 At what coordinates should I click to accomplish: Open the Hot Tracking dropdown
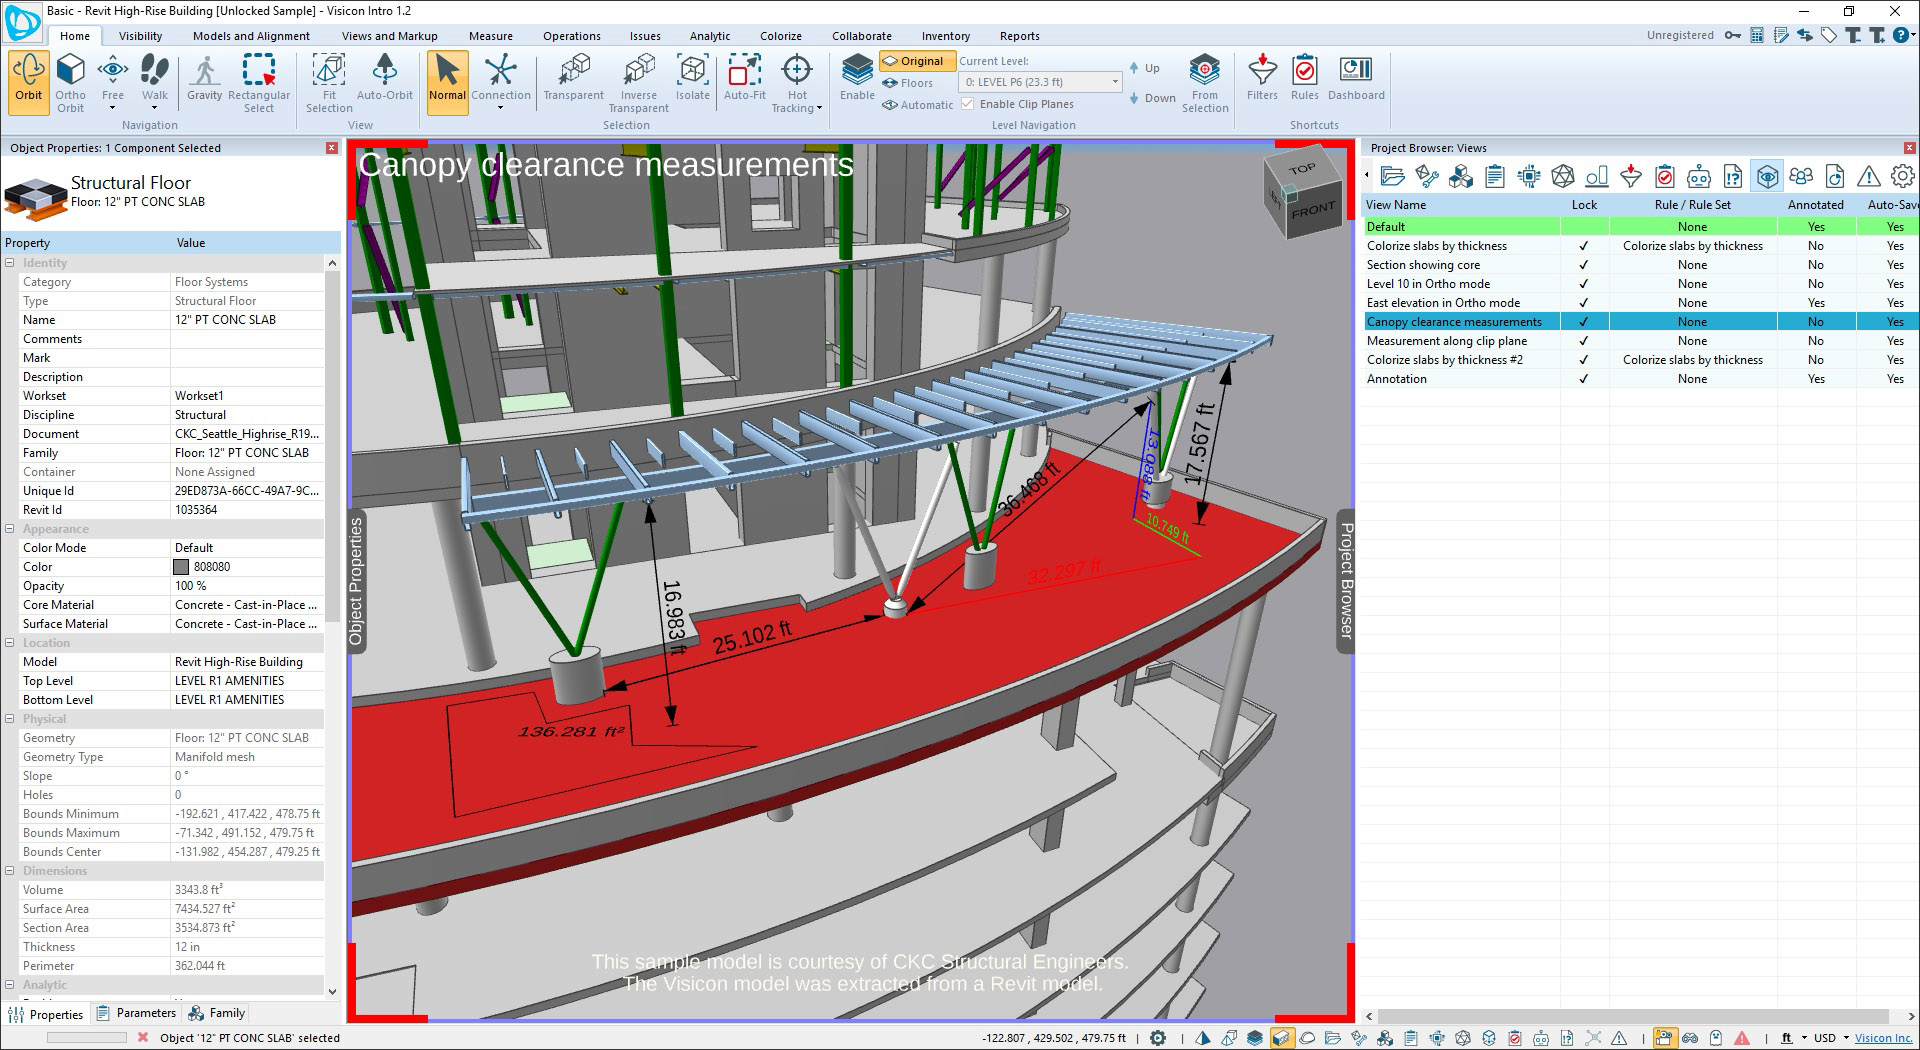[x=819, y=108]
